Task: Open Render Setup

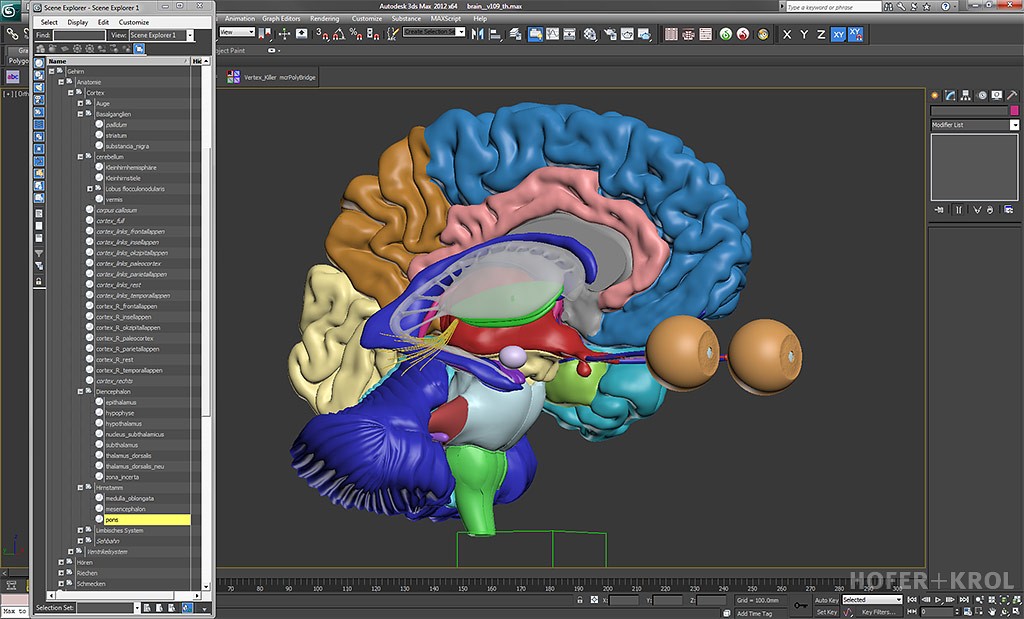Action: [x=610, y=34]
